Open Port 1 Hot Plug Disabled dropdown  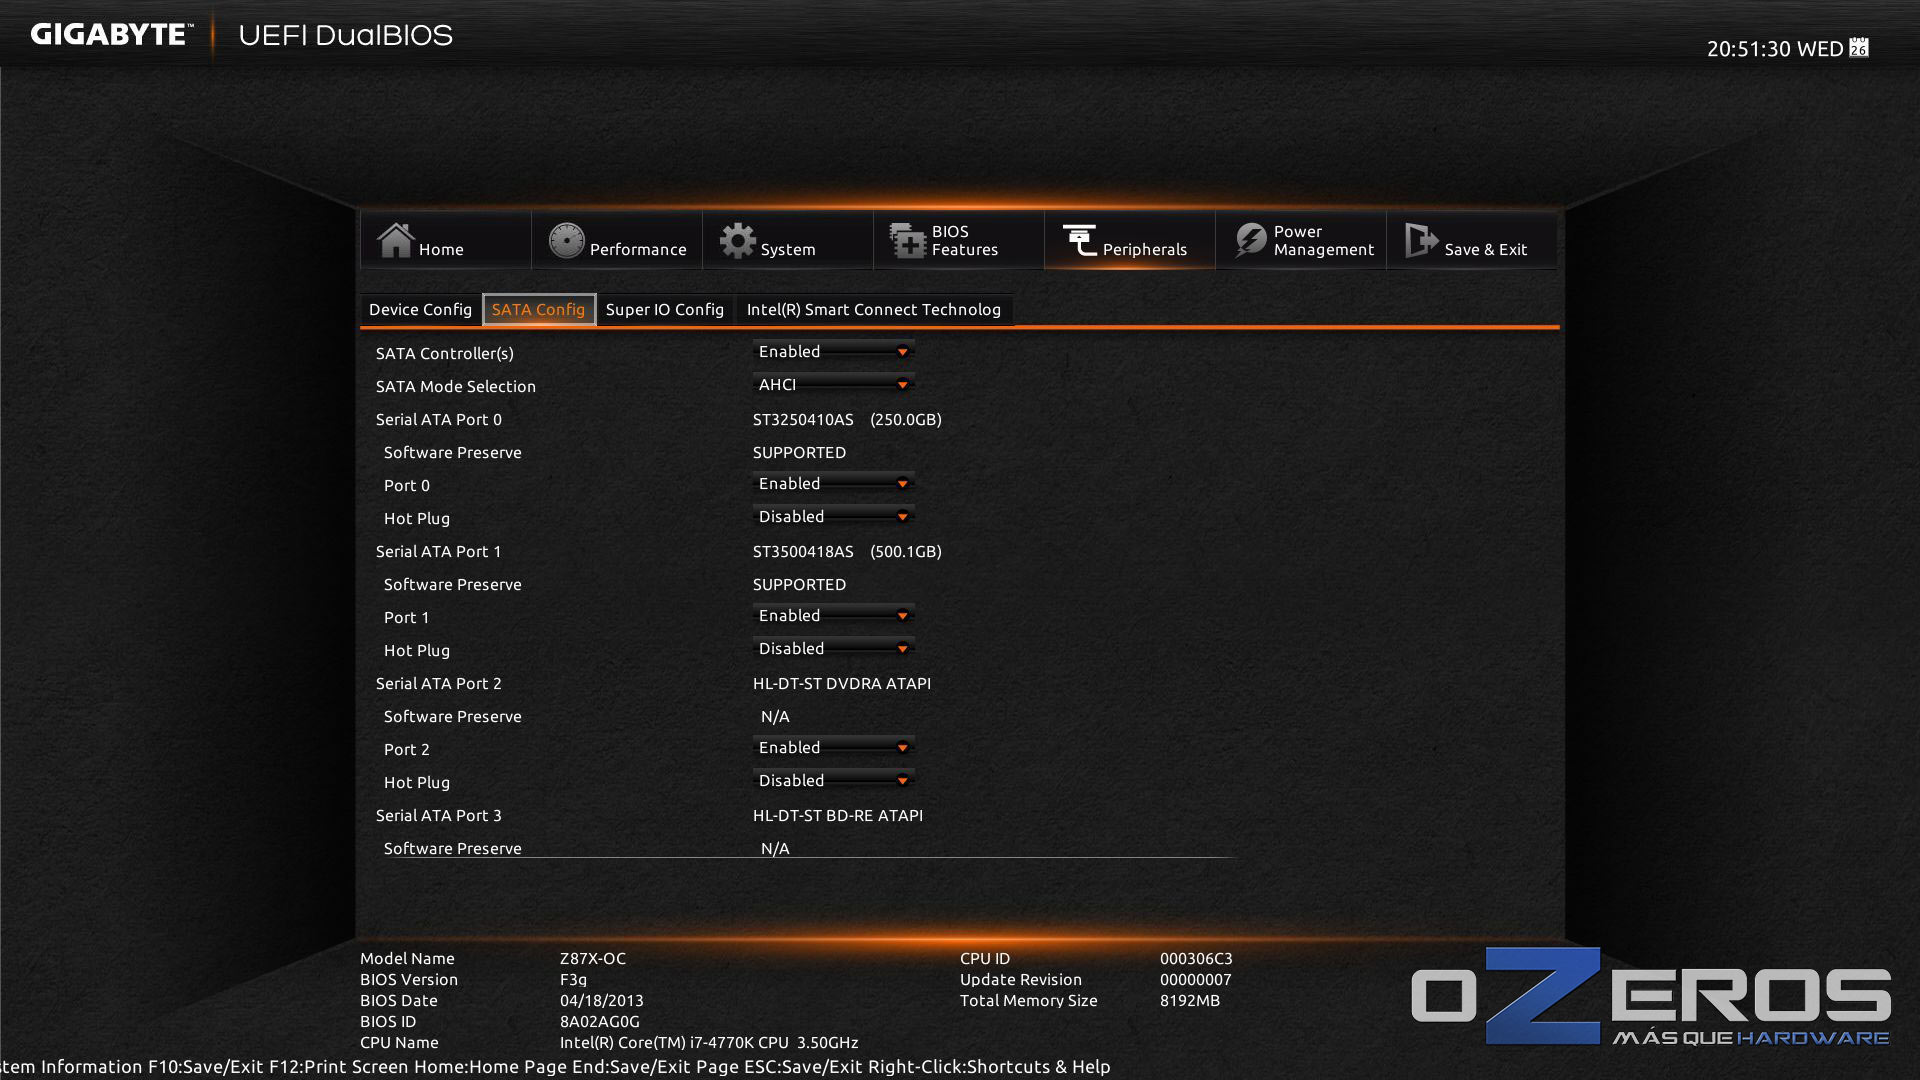[x=833, y=648]
